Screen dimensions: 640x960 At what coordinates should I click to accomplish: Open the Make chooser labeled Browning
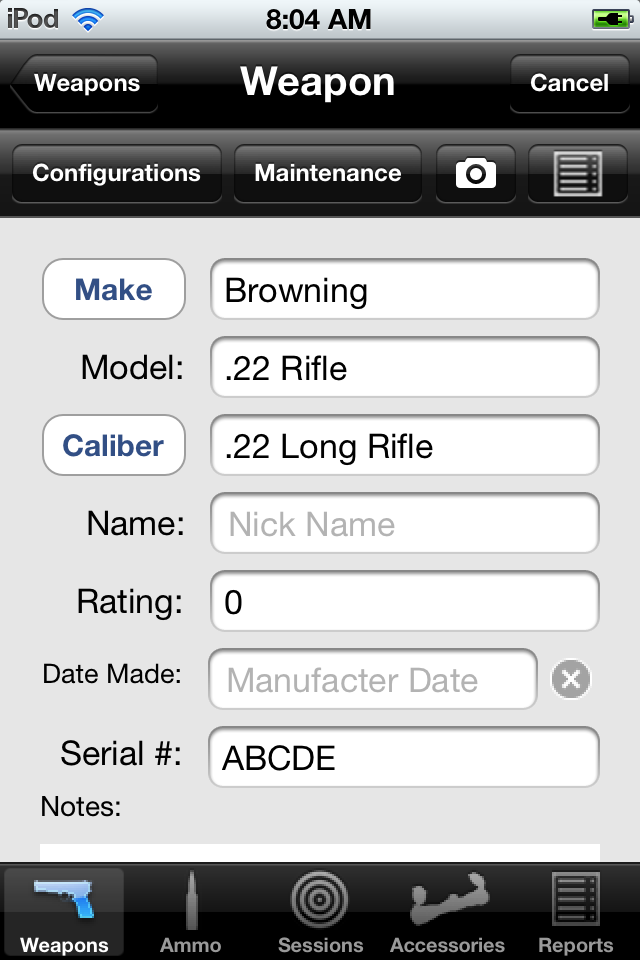[x=404, y=289]
